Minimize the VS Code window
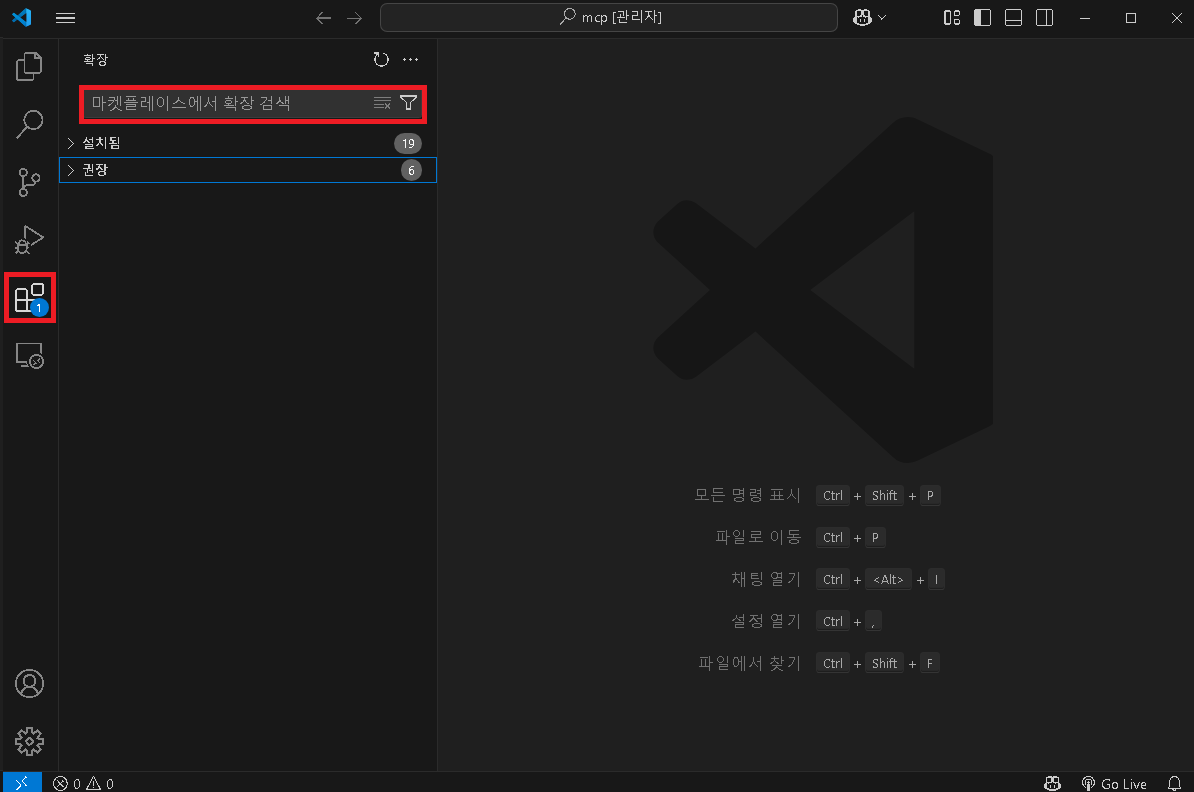This screenshot has height=792, width=1194. coord(1085,18)
